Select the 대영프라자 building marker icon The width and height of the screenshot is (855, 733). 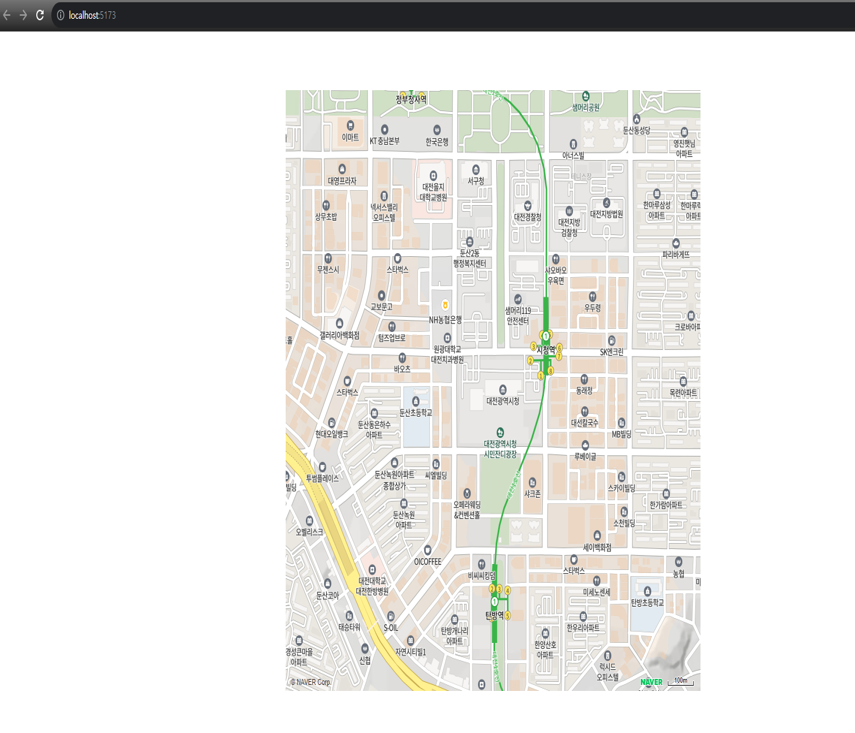coord(342,169)
